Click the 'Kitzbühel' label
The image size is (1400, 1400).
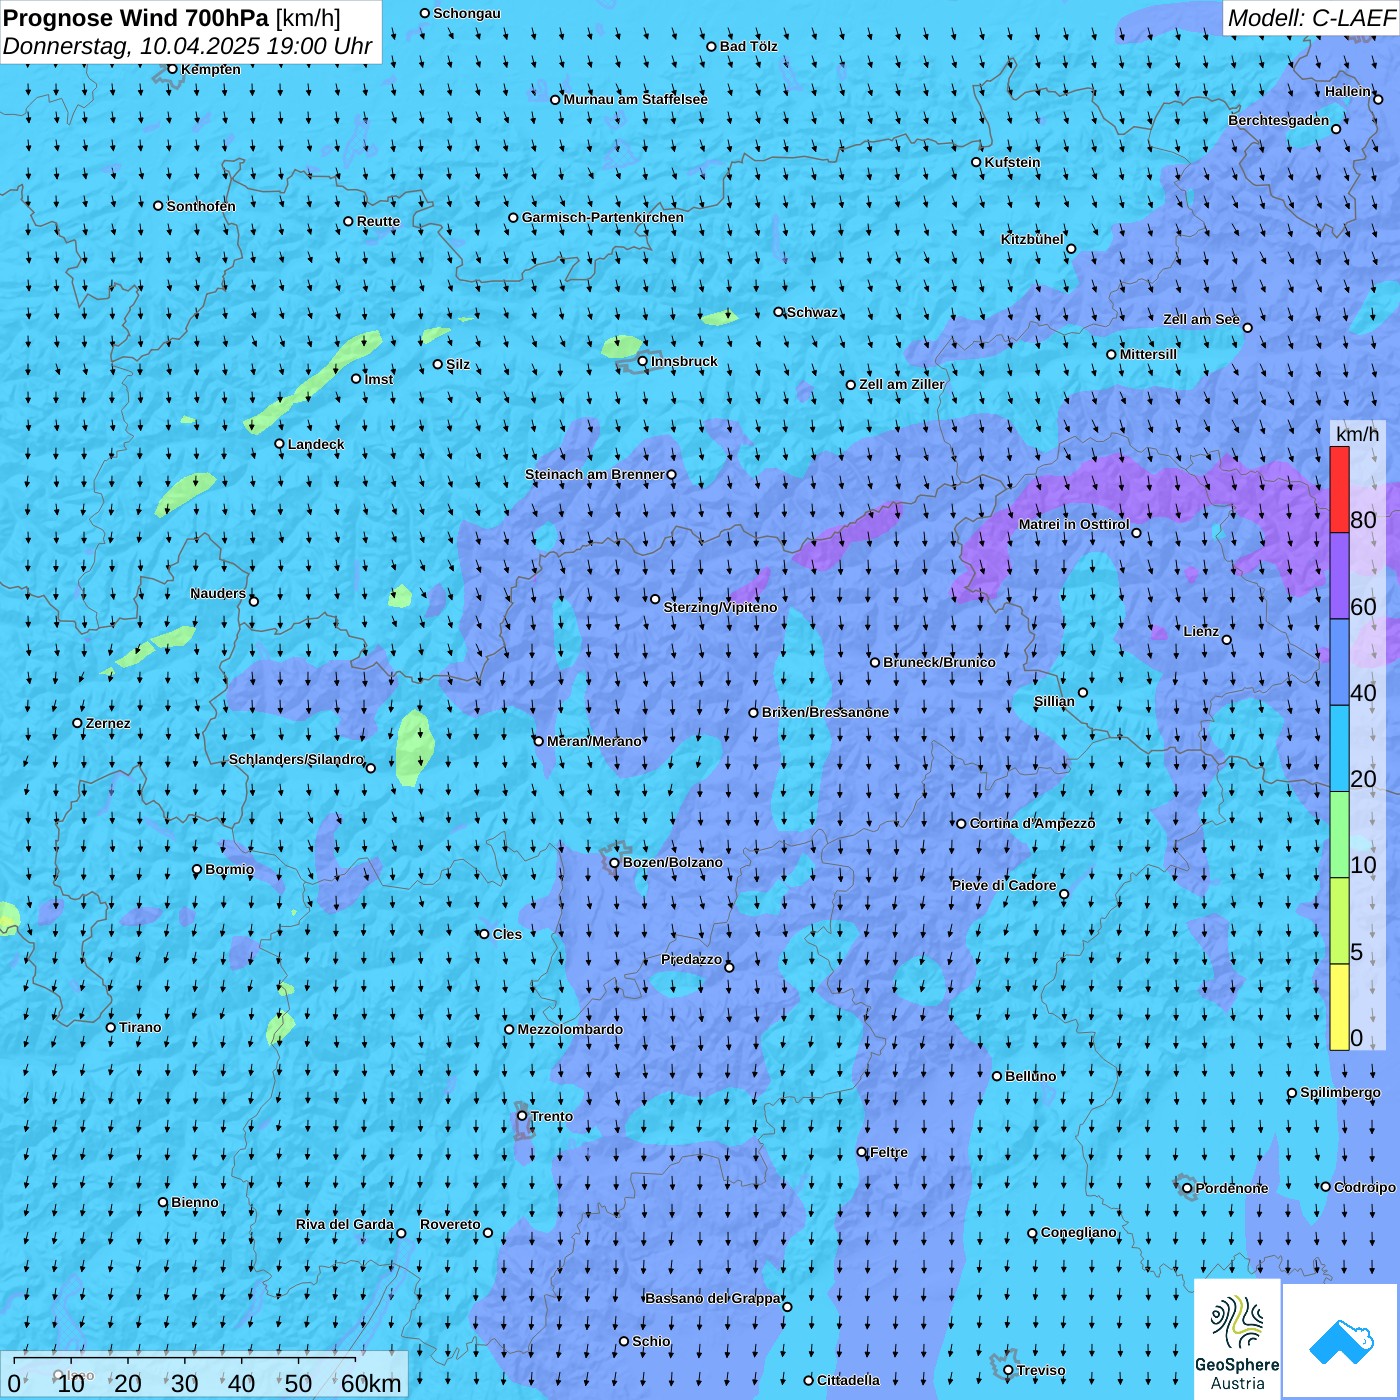(x=1032, y=239)
